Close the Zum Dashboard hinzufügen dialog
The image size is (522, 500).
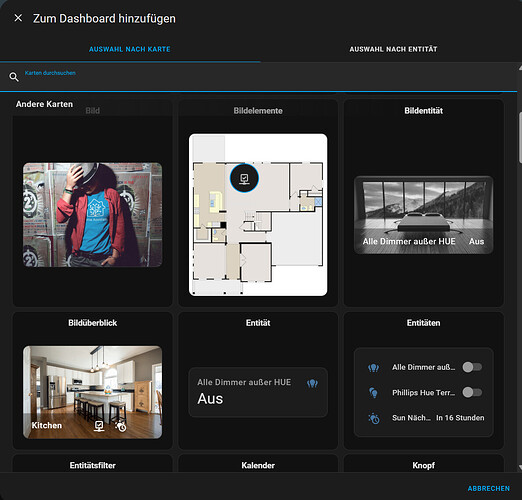pyautogui.click(x=18, y=18)
